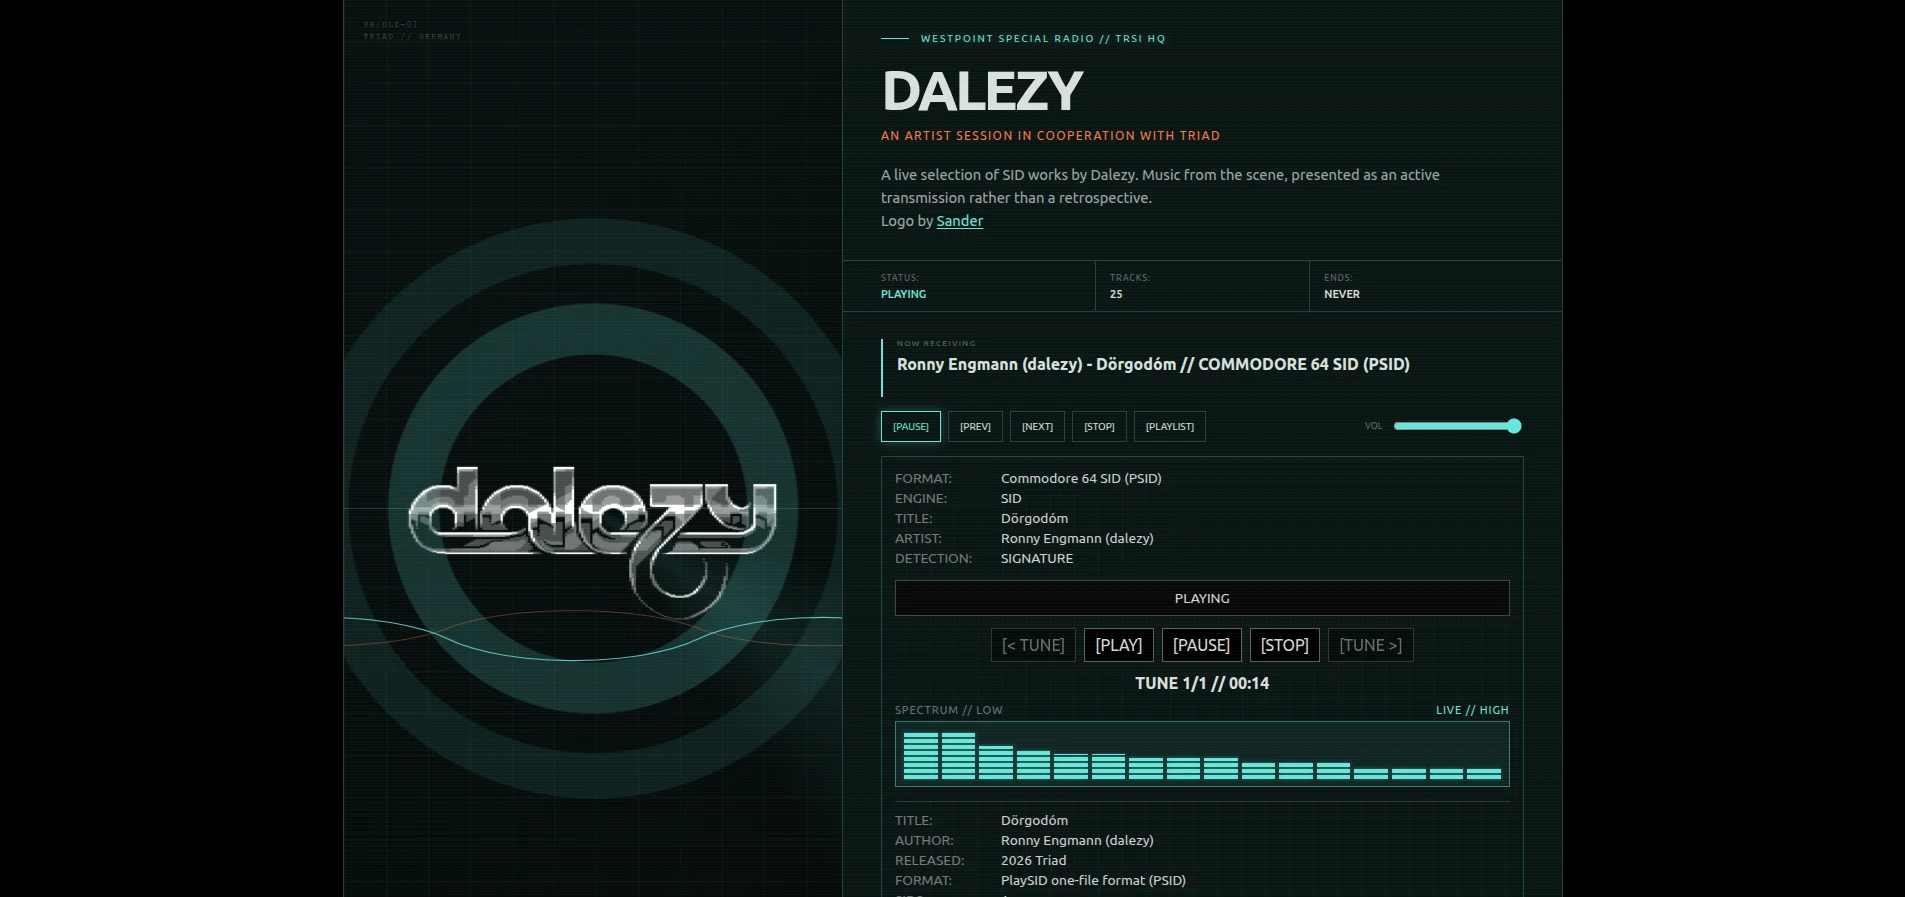This screenshot has width=1905, height=897.
Task: Click the large [STOP] button beside [TUNE >]
Action: pos(1284,645)
